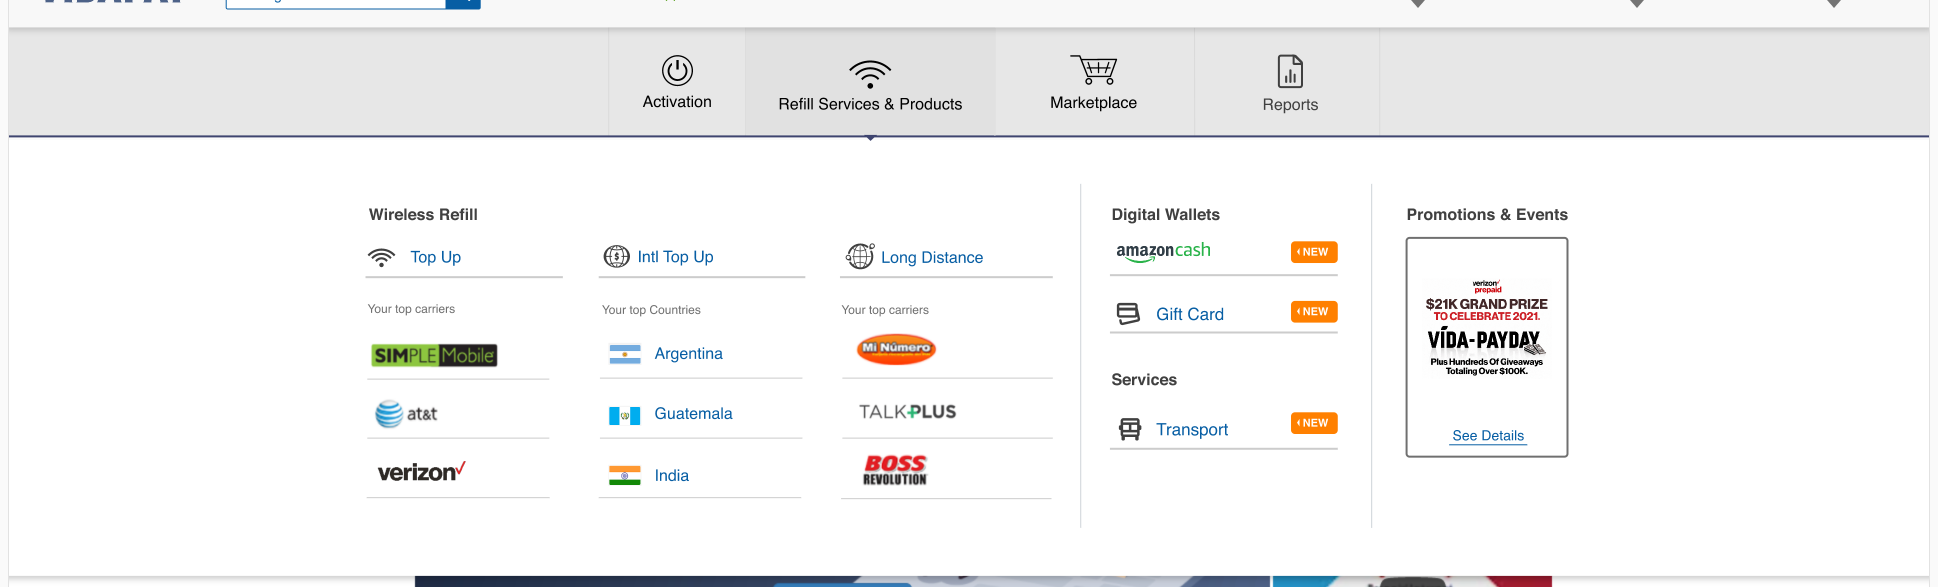Select the AT&T carrier logo
Viewport: 1938px width, 587px height.
click(406, 414)
